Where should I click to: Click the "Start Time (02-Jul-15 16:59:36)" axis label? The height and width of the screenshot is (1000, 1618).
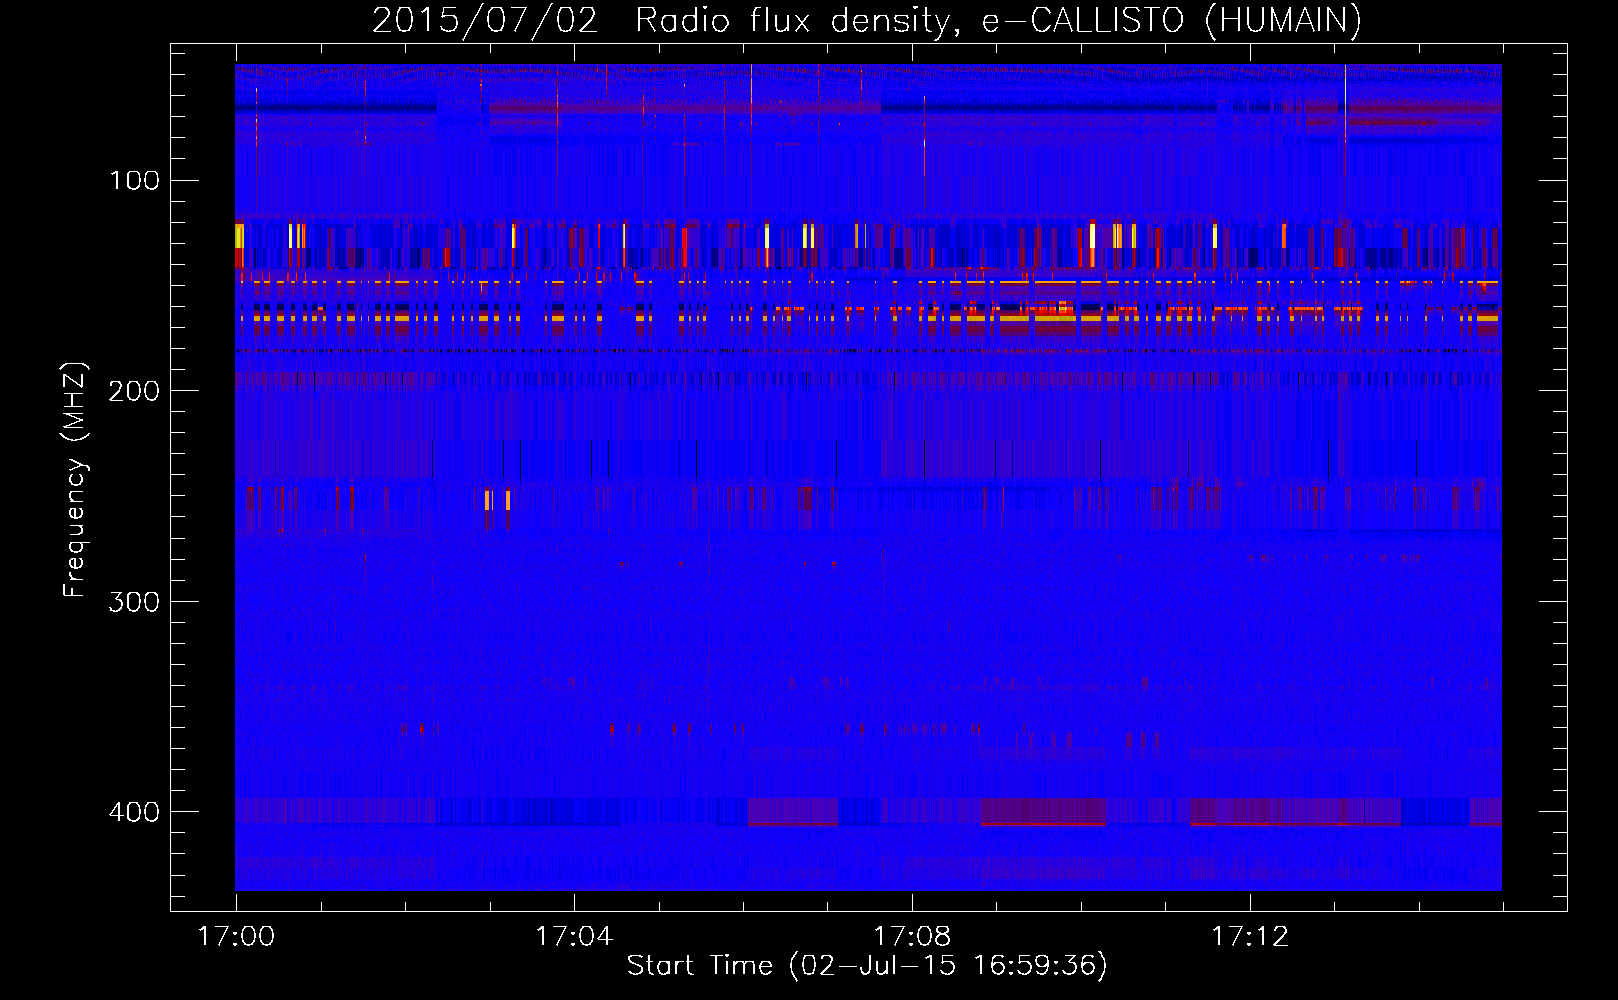click(867, 966)
